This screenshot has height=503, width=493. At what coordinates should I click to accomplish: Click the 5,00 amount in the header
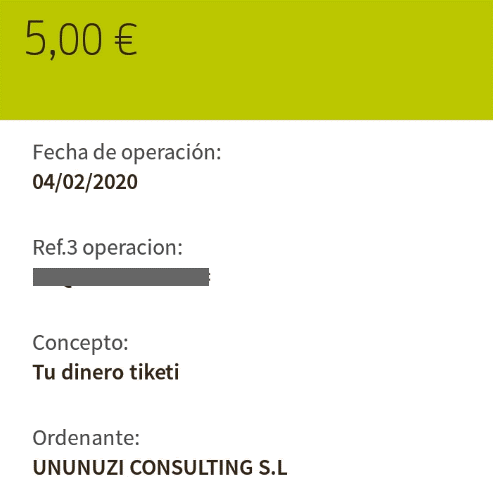(x=63, y=39)
